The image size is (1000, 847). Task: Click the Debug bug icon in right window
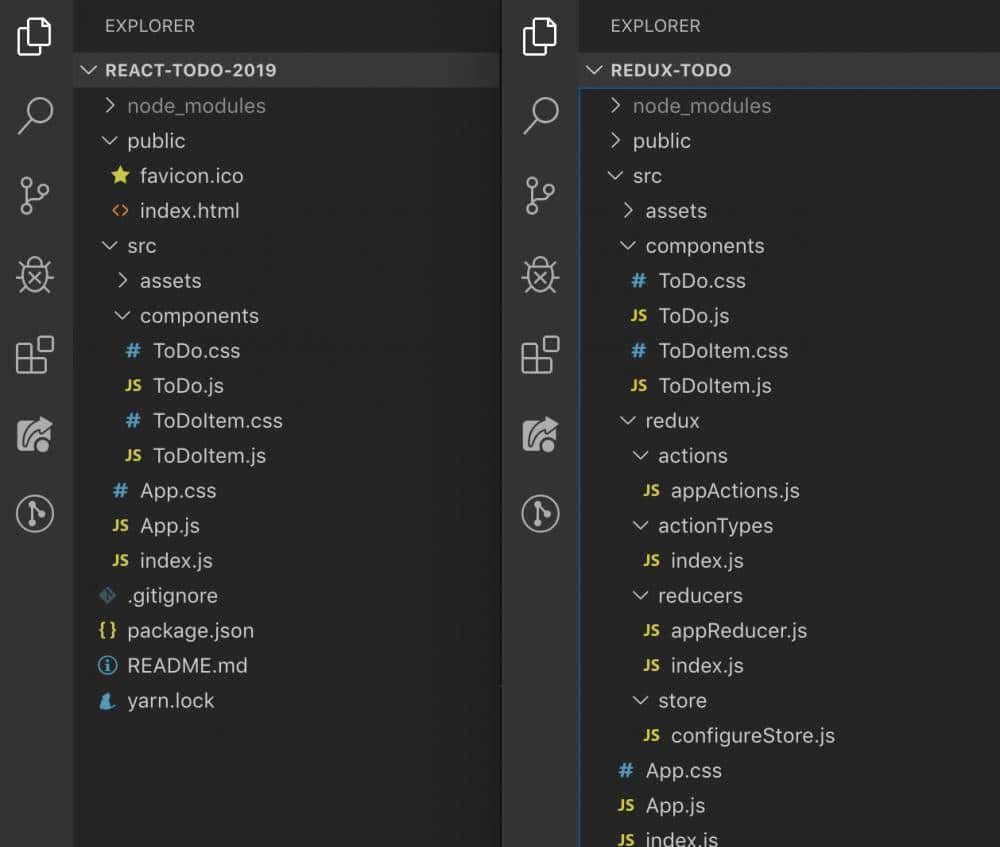[540, 275]
